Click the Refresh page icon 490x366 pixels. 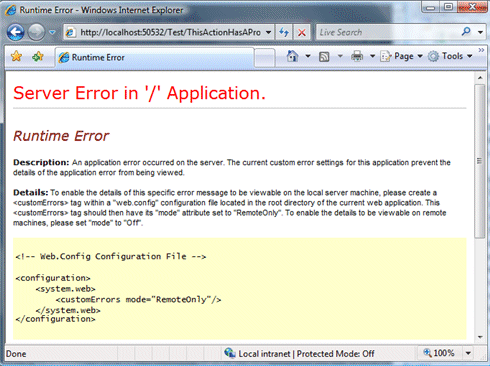(284, 32)
